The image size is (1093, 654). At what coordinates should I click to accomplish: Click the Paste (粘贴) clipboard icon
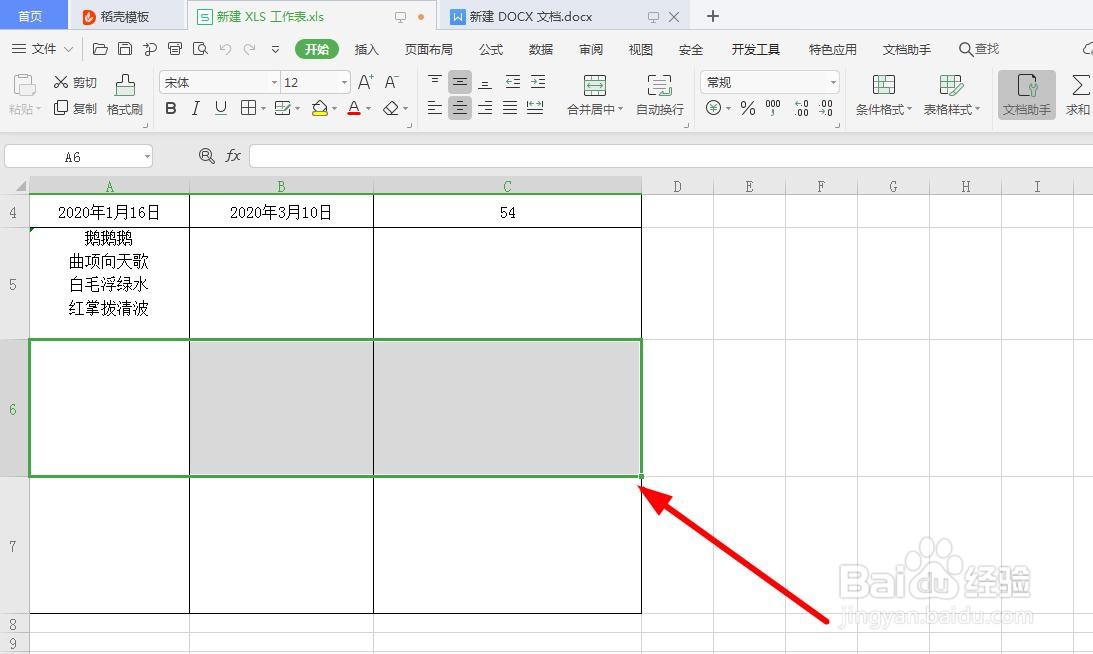[24, 85]
